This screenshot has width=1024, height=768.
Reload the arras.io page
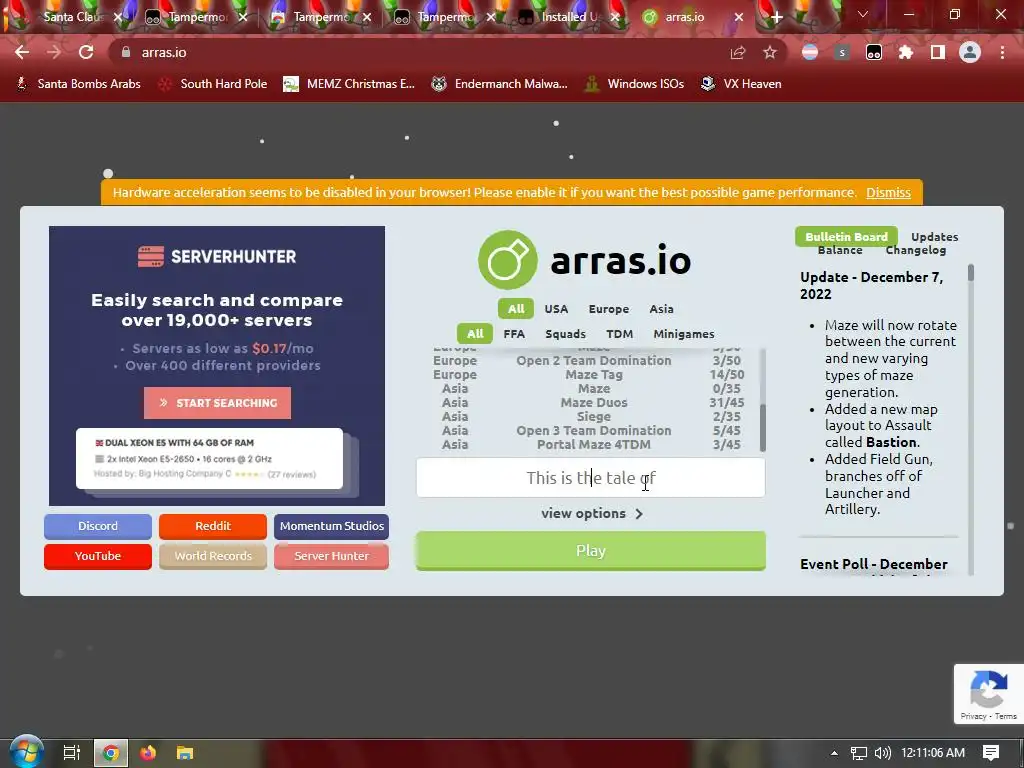pyautogui.click(x=86, y=52)
